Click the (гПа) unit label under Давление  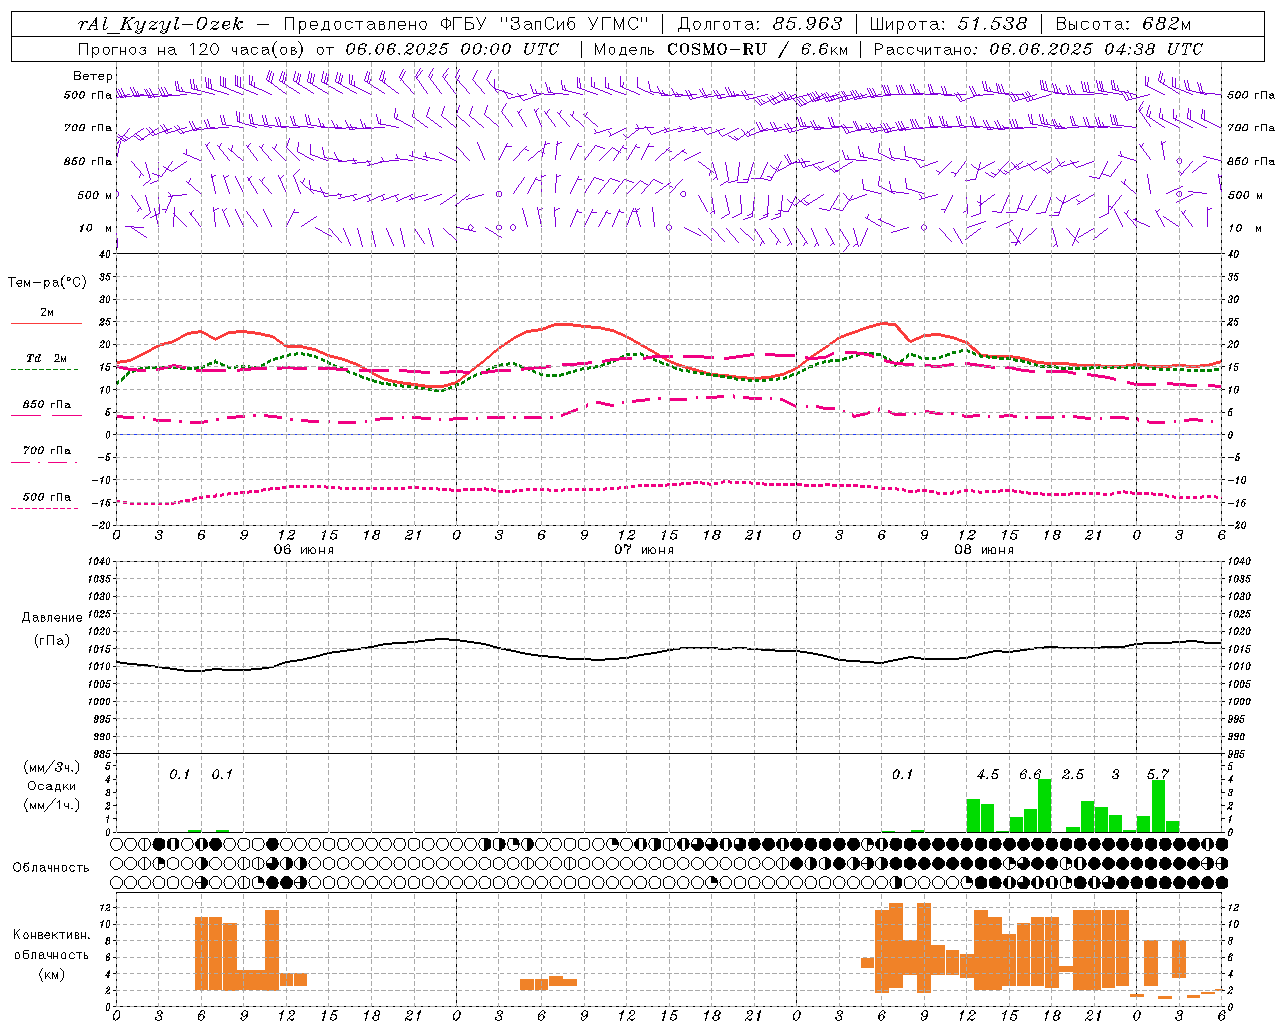click(x=52, y=640)
